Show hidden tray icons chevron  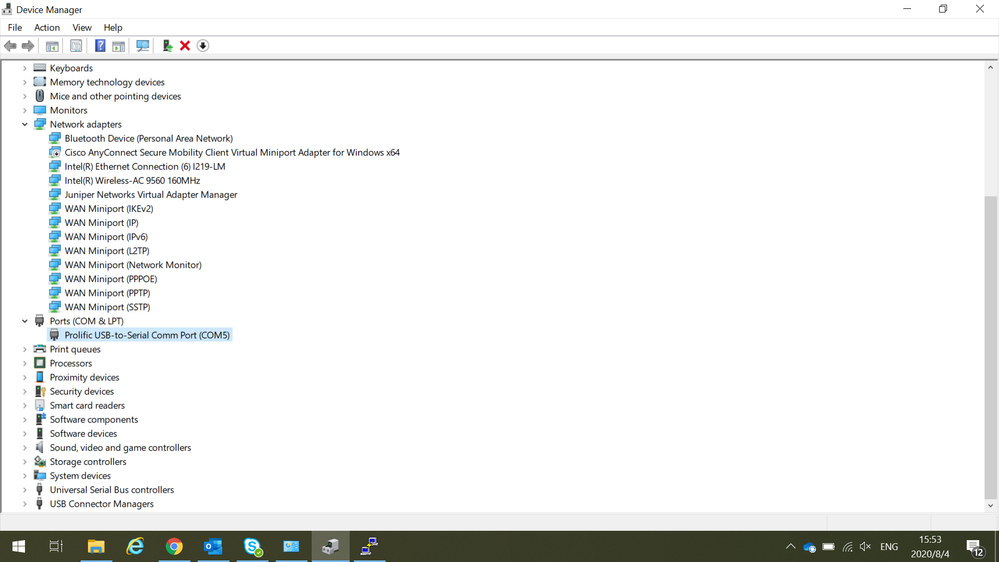791,547
